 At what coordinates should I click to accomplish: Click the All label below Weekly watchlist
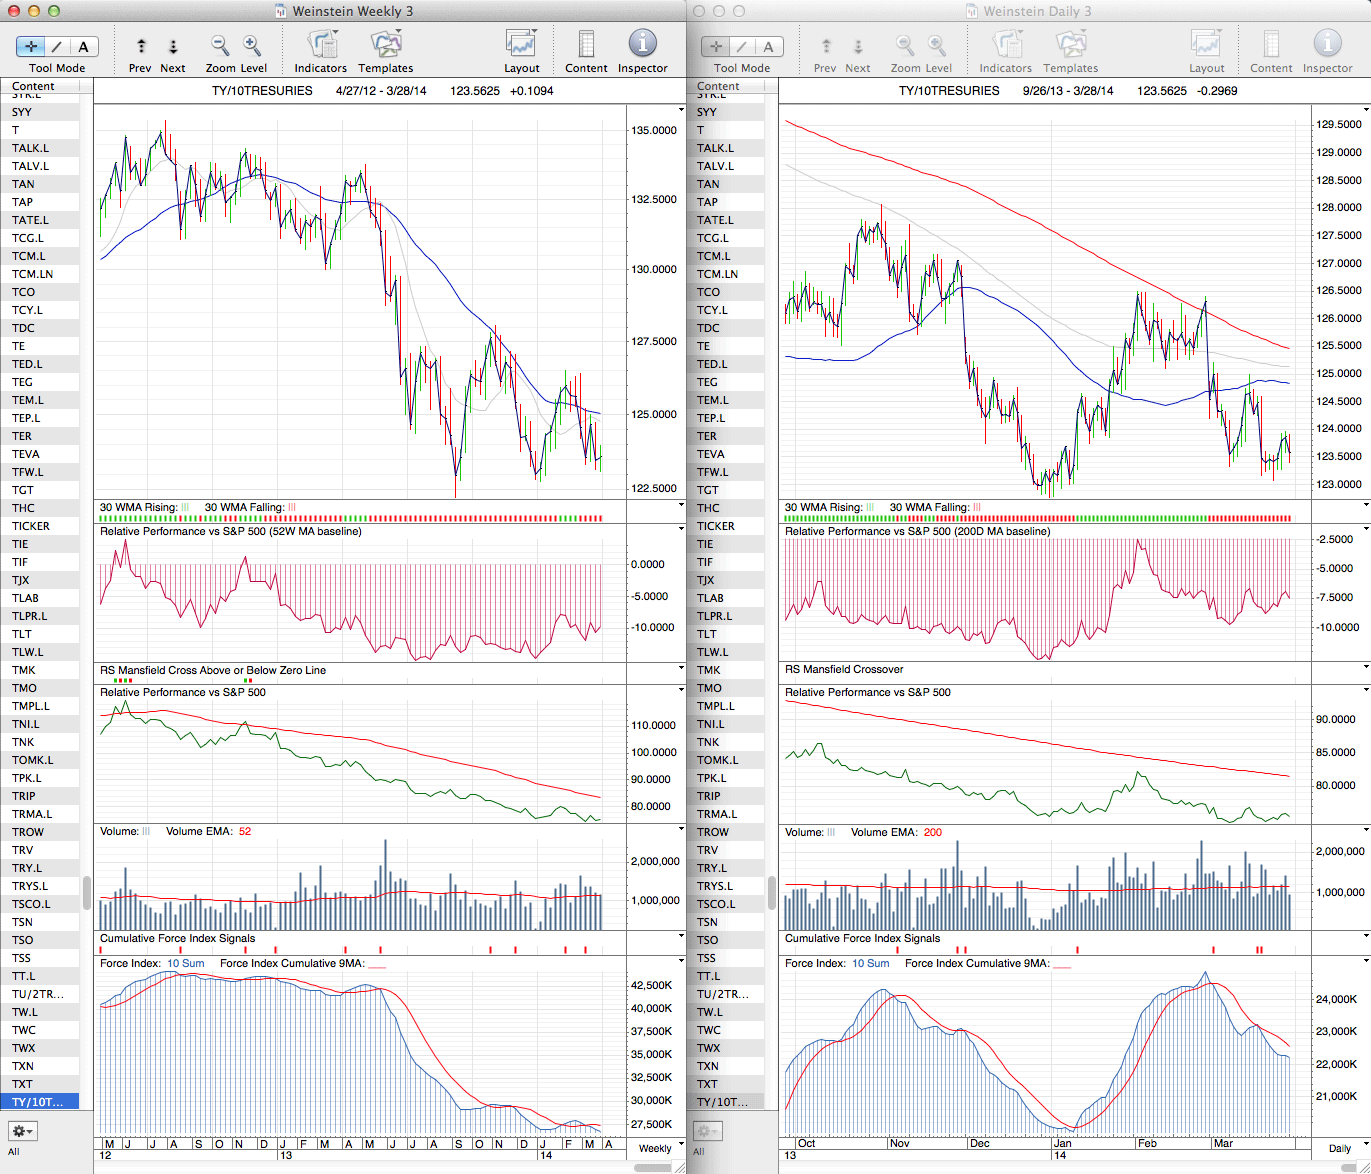pyautogui.click(x=14, y=1152)
